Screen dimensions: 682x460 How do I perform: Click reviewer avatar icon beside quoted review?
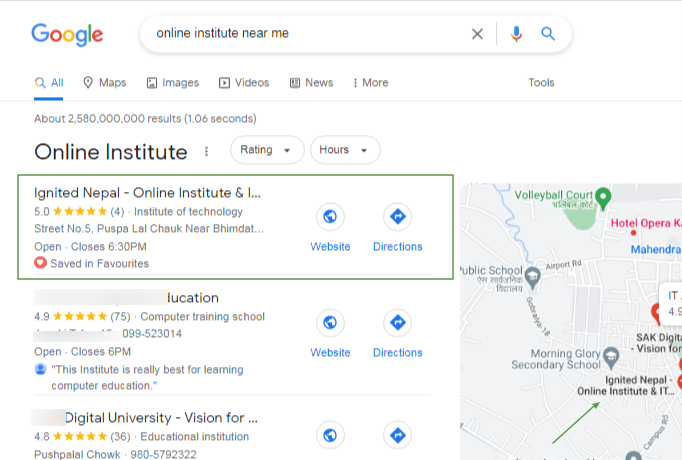(x=40, y=369)
